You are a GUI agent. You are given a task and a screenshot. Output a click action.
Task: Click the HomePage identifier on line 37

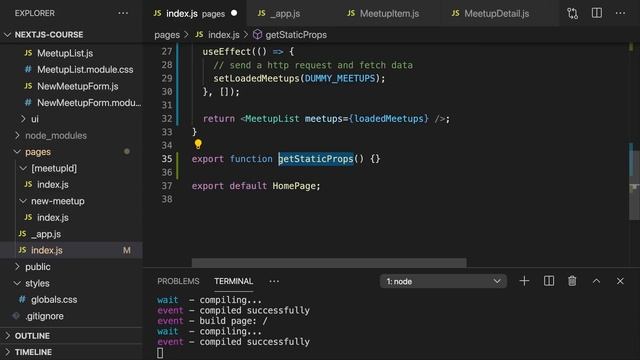294,186
